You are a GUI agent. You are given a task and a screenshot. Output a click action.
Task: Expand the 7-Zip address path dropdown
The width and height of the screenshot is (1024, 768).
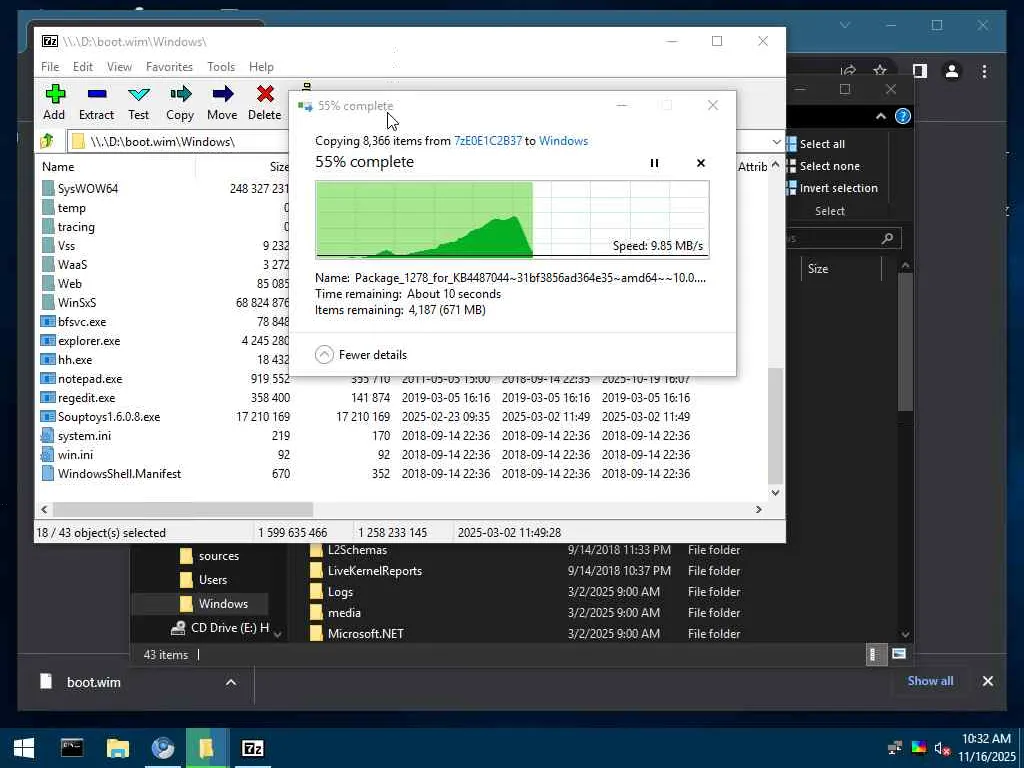click(776, 142)
